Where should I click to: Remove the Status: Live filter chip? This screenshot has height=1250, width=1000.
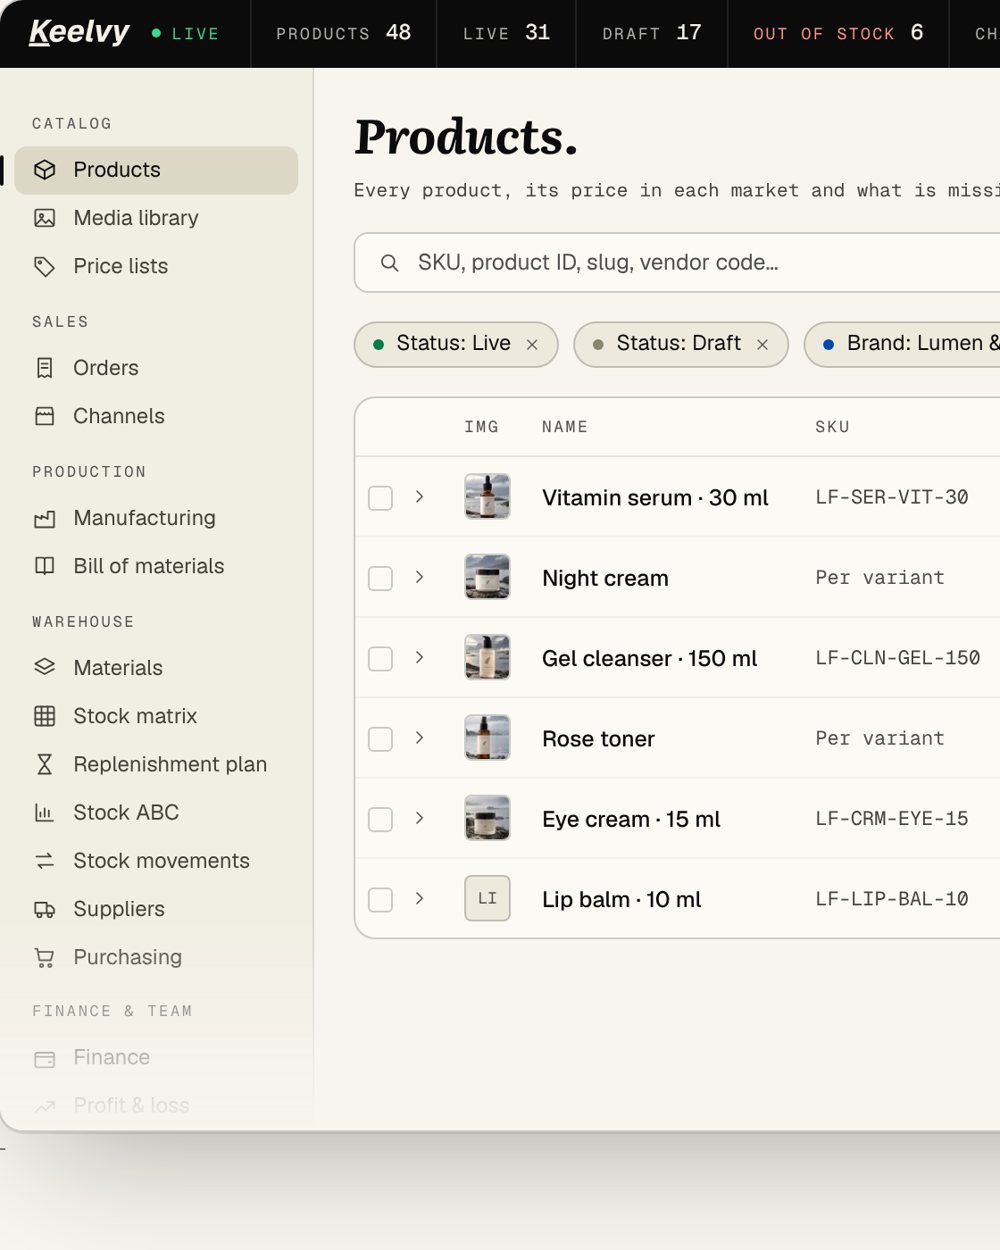(x=532, y=344)
